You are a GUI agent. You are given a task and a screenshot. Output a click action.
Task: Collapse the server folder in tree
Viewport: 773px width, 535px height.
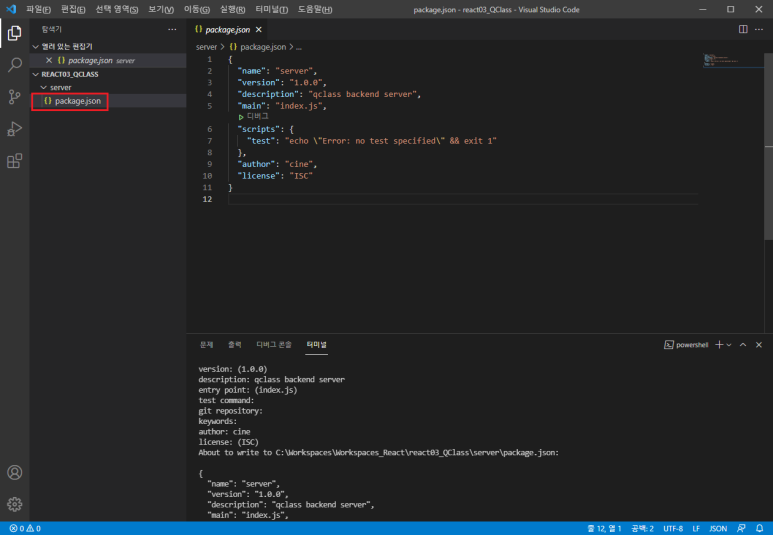point(44,87)
